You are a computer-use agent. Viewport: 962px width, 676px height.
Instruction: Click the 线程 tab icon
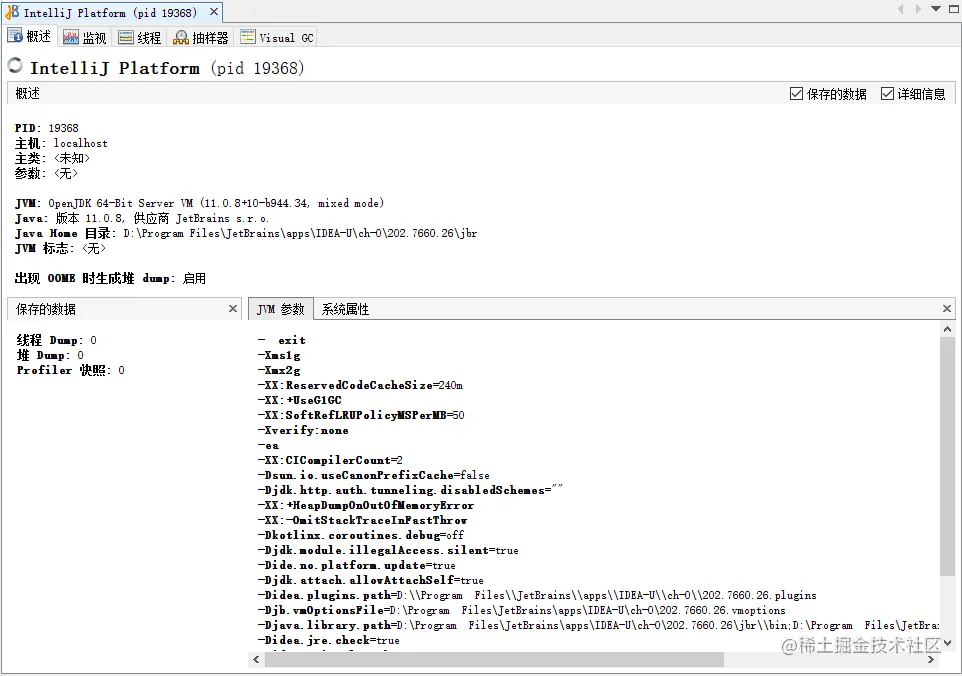tap(126, 38)
